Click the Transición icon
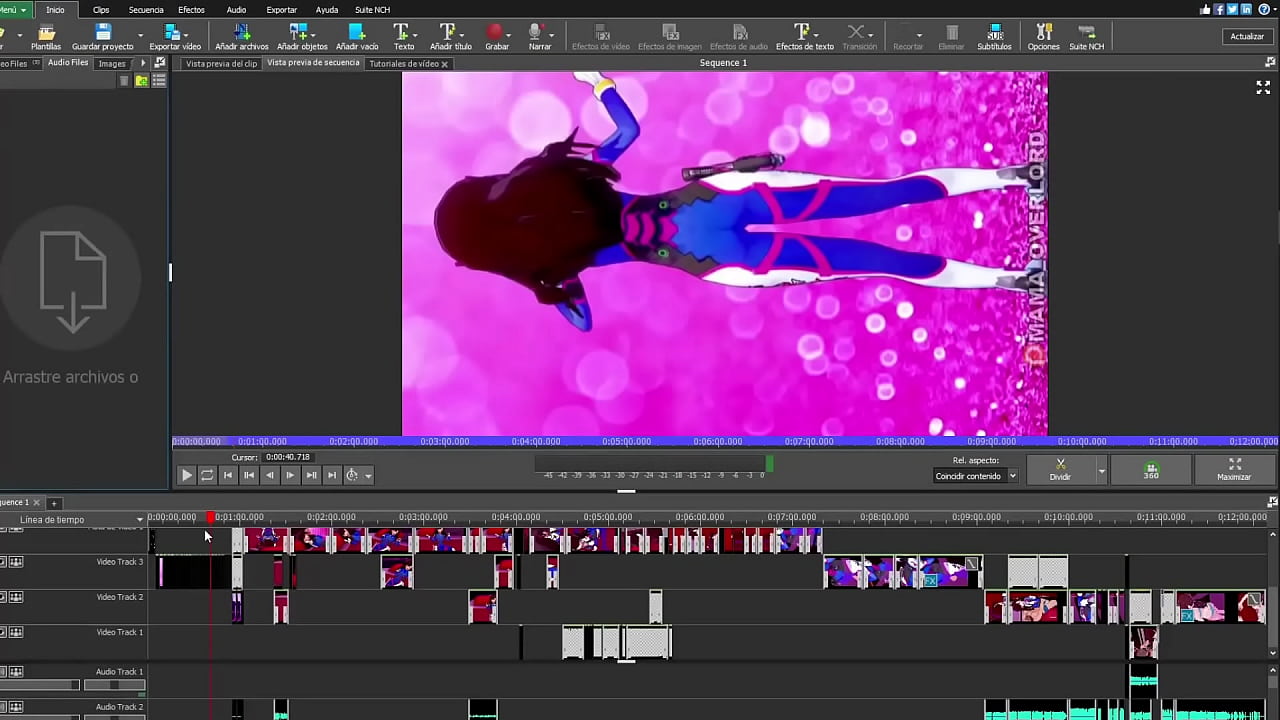Viewport: 1280px width, 720px height. [856, 32]
